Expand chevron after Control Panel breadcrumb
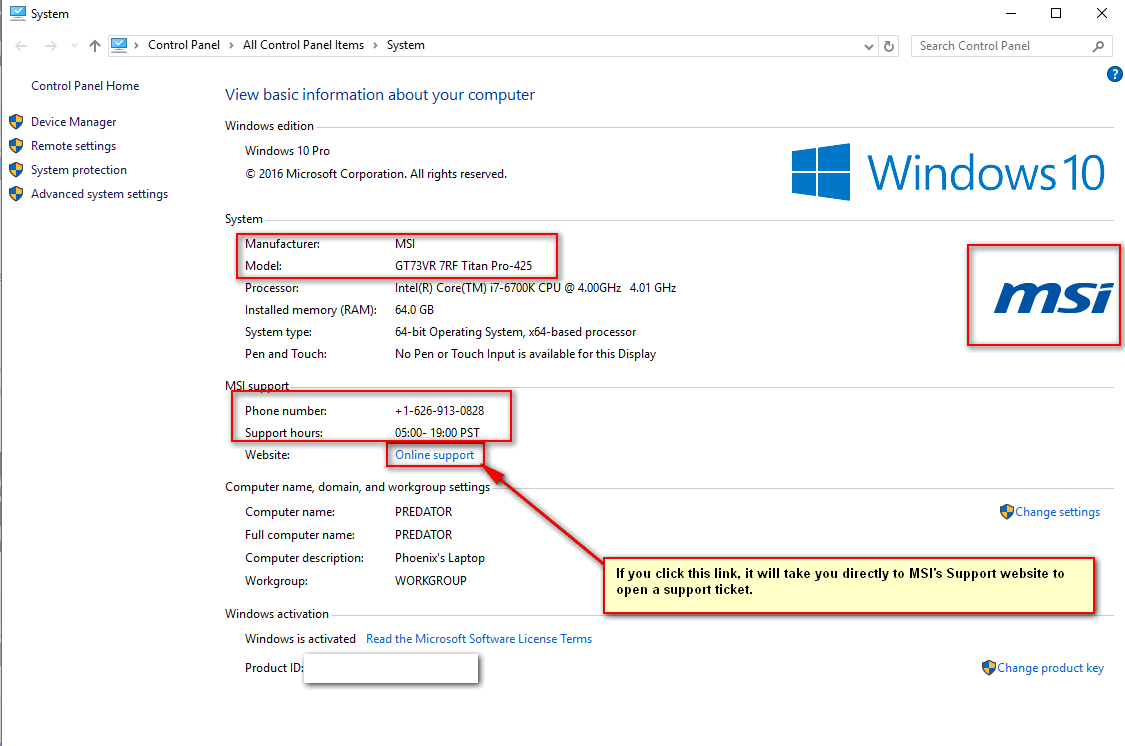This screenshot has height=746, width=1125. tap(231, 46)
